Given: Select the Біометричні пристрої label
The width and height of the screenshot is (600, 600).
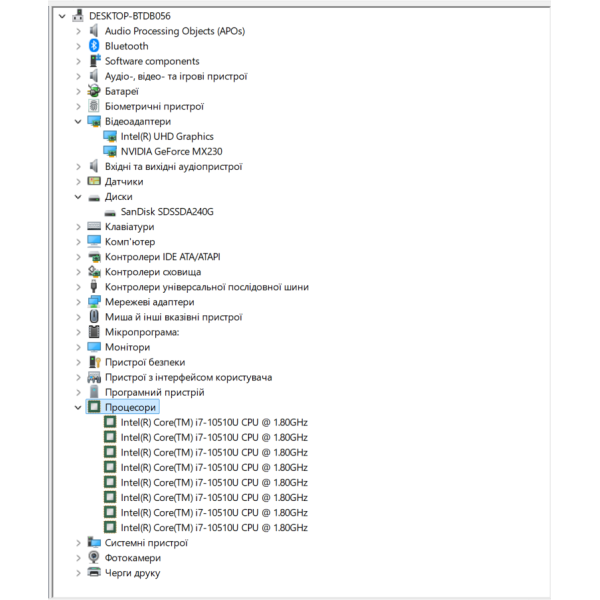Looking at the screenshot, I should [x=154, y=106].
